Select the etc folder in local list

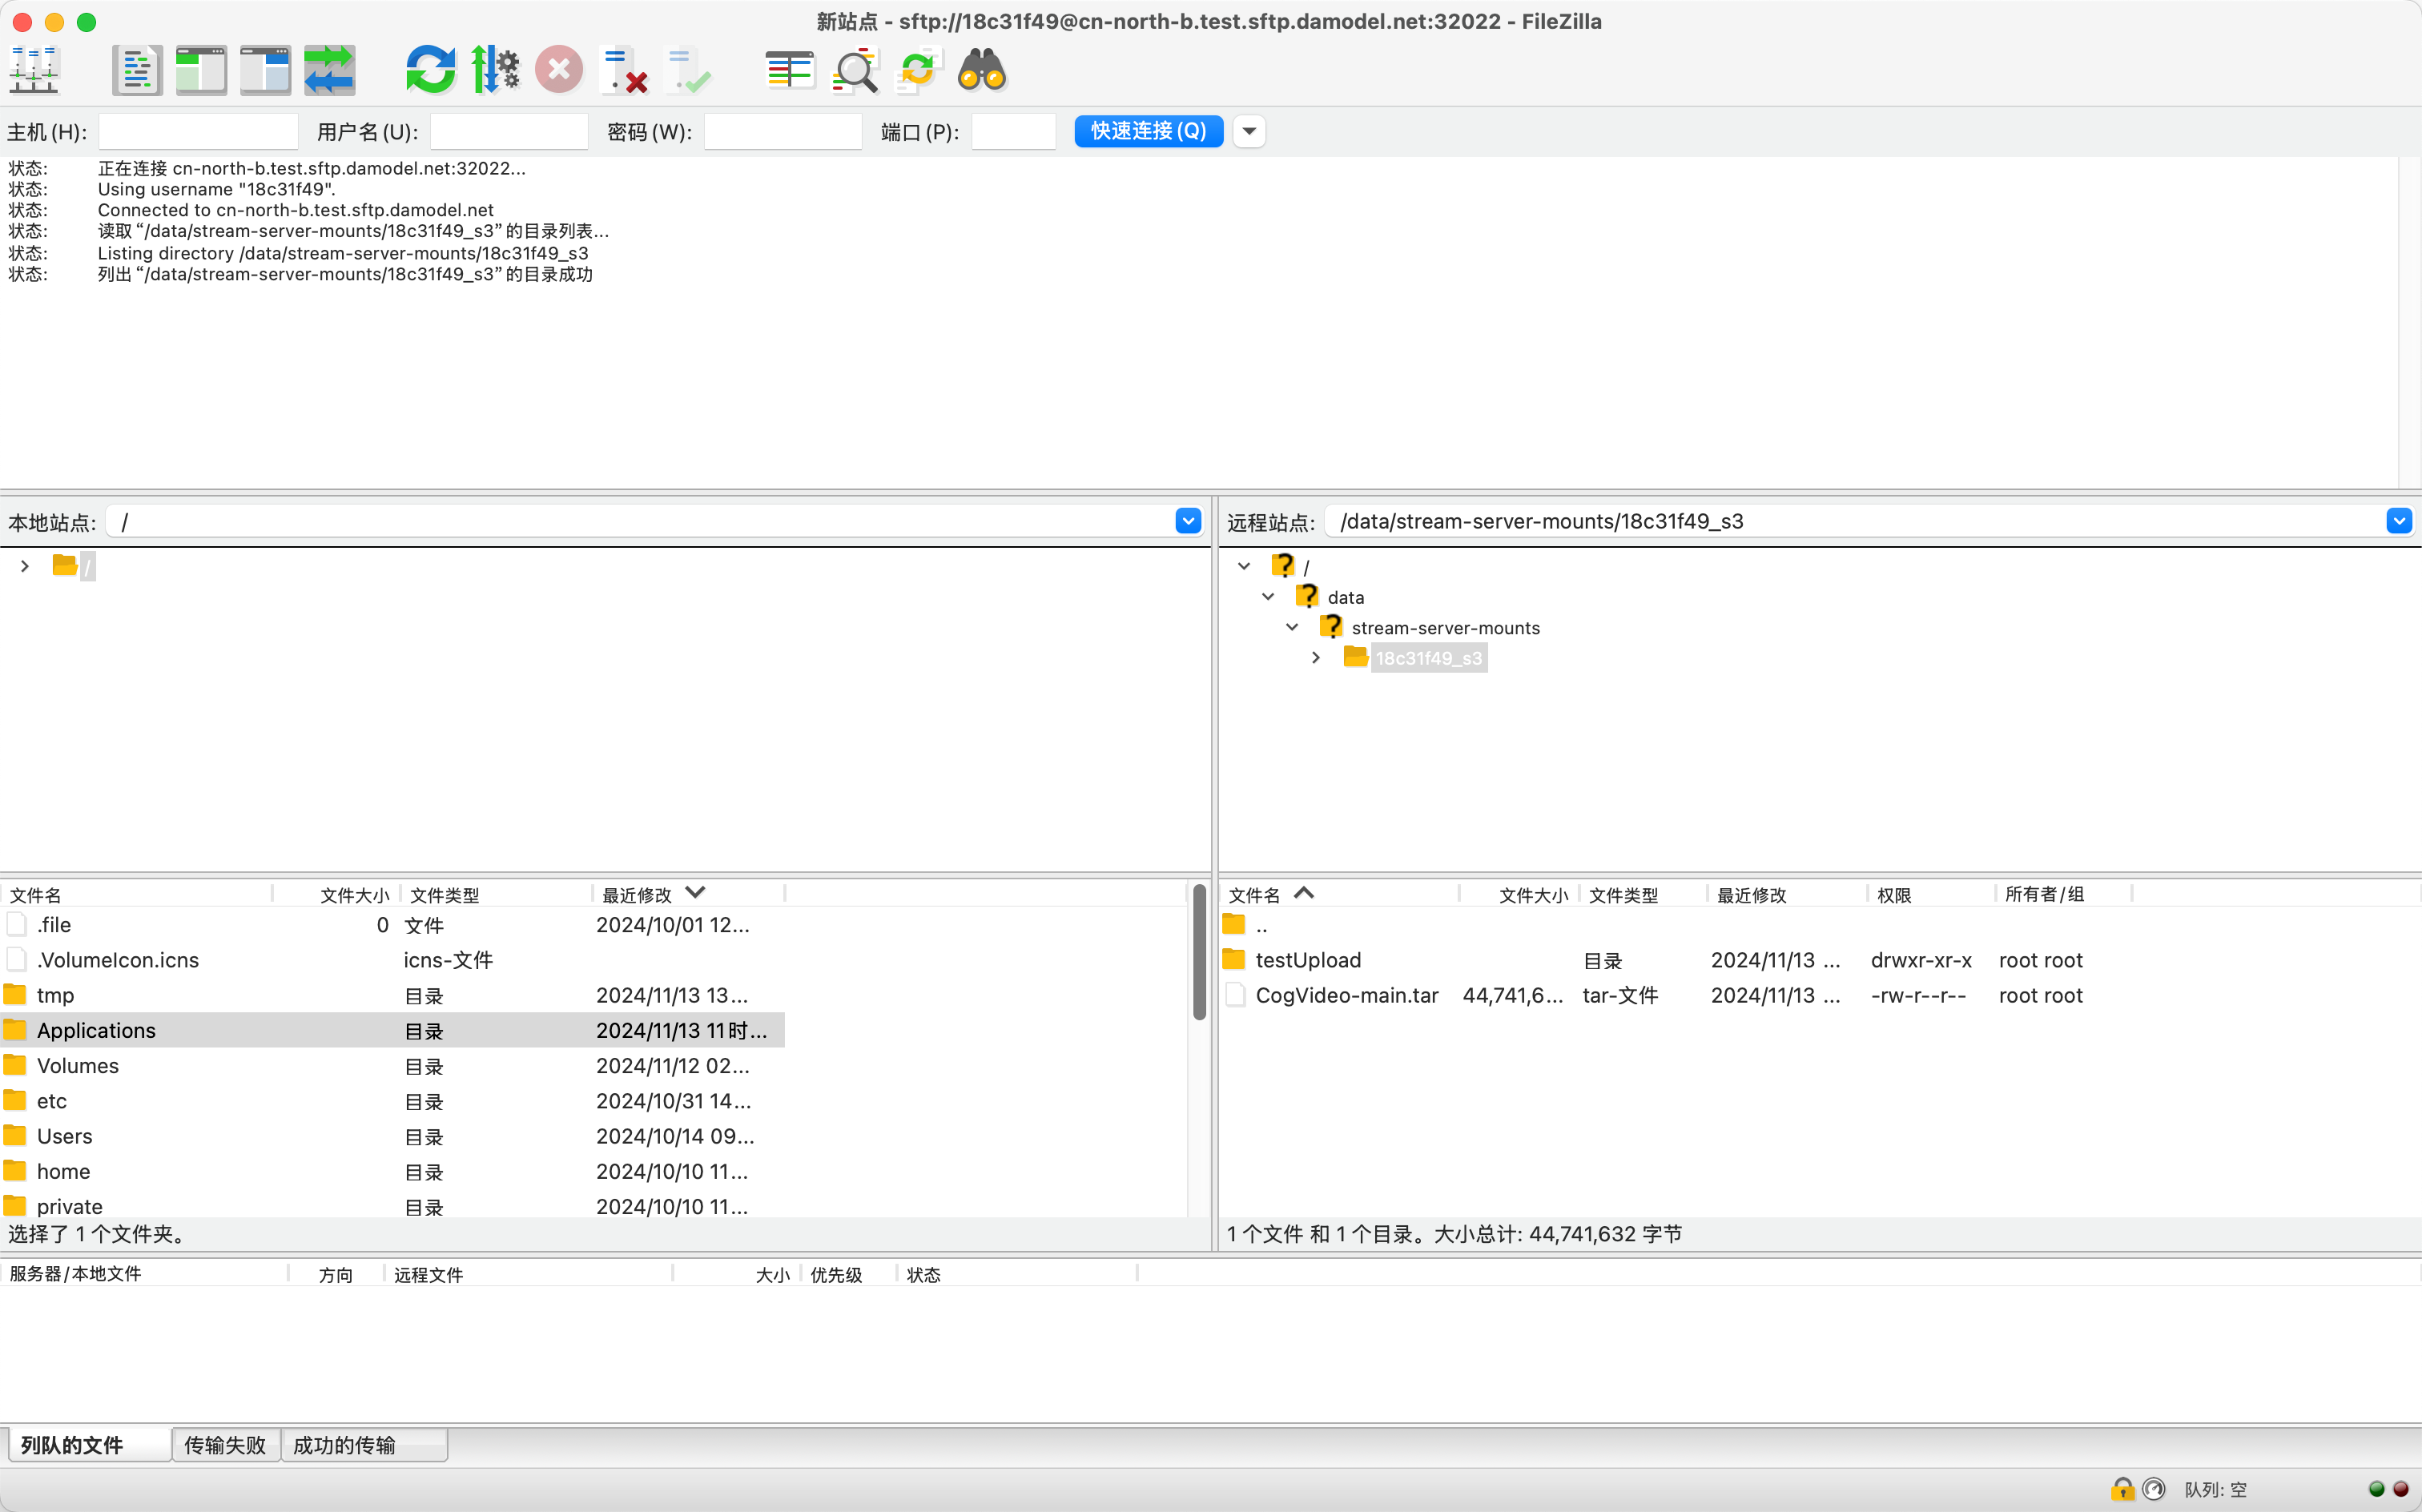point(392,1101)
